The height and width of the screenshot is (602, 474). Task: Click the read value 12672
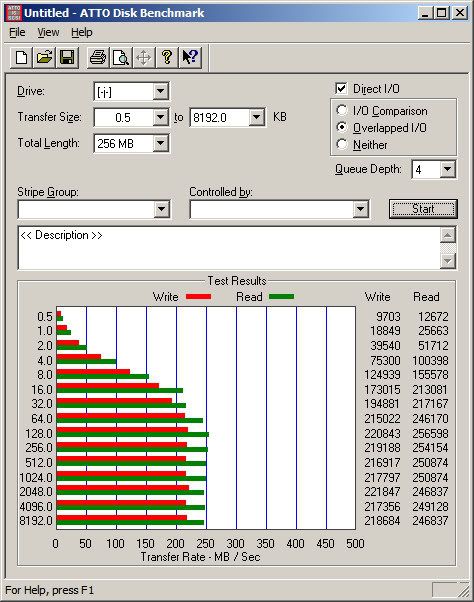tap(433, 316)
